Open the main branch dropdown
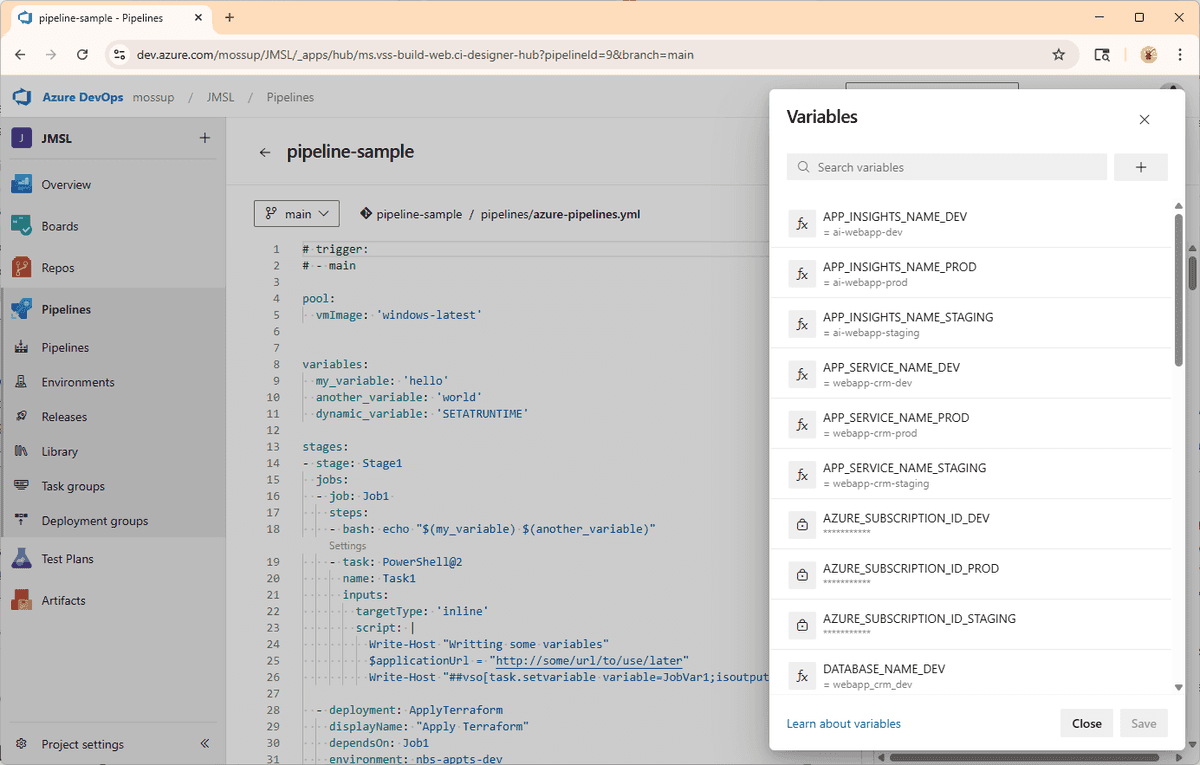Screen dimensions: 1200x765 (x=296, y=213)
